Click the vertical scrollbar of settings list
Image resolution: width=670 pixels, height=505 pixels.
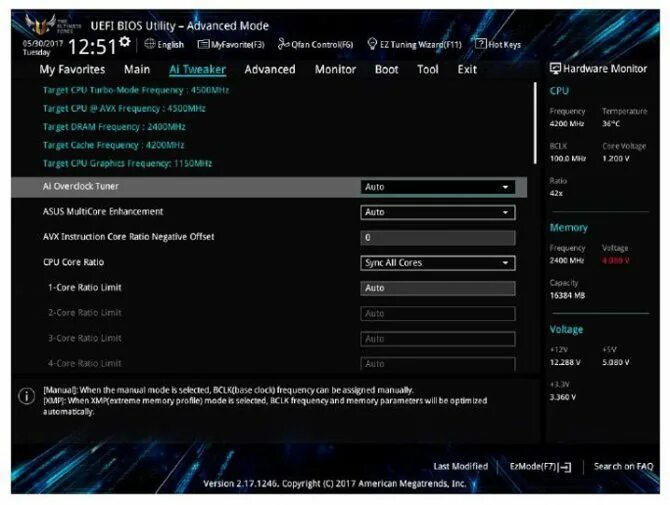point(535,123)
